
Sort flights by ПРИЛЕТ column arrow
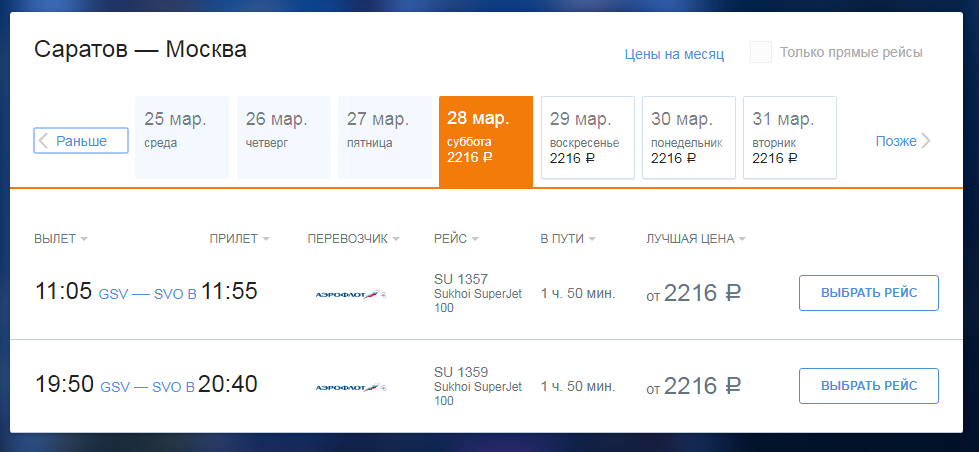click(266, 239)
